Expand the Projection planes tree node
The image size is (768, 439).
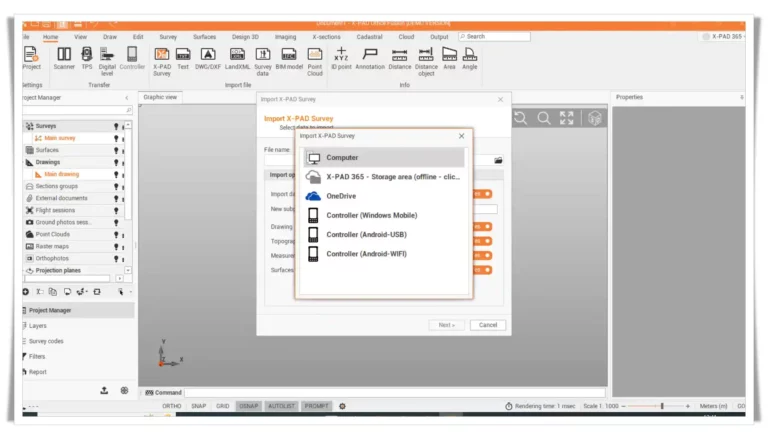(25, 270)
